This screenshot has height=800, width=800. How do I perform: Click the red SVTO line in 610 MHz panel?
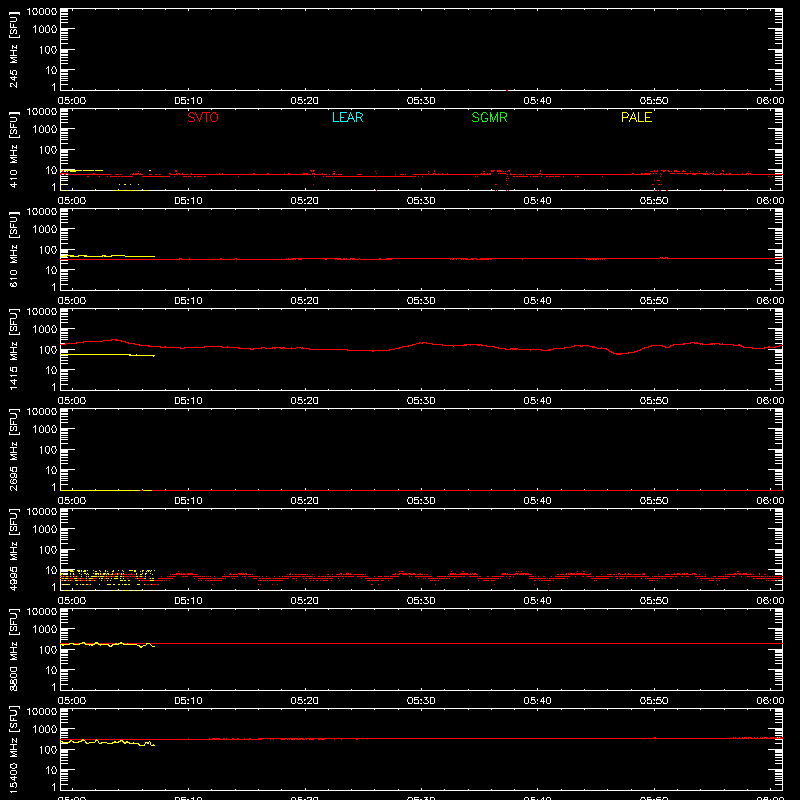point(421,259)
